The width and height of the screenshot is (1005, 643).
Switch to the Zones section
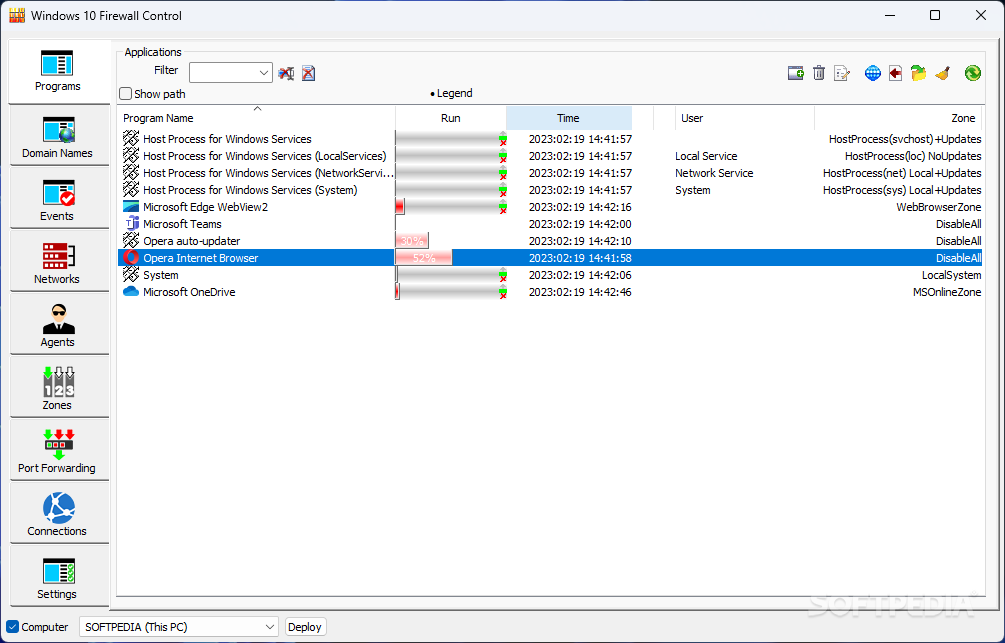[x=59, y=388]
